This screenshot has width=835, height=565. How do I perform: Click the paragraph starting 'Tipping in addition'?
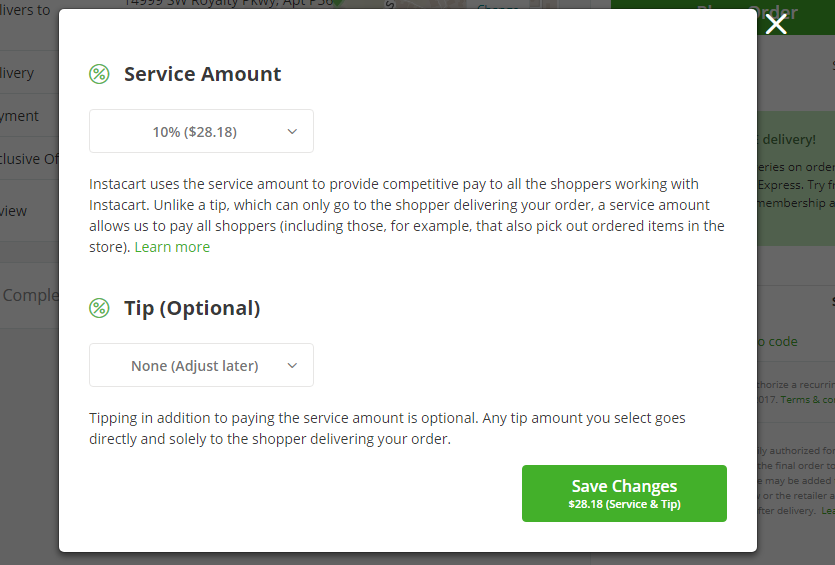pos(387,428)
